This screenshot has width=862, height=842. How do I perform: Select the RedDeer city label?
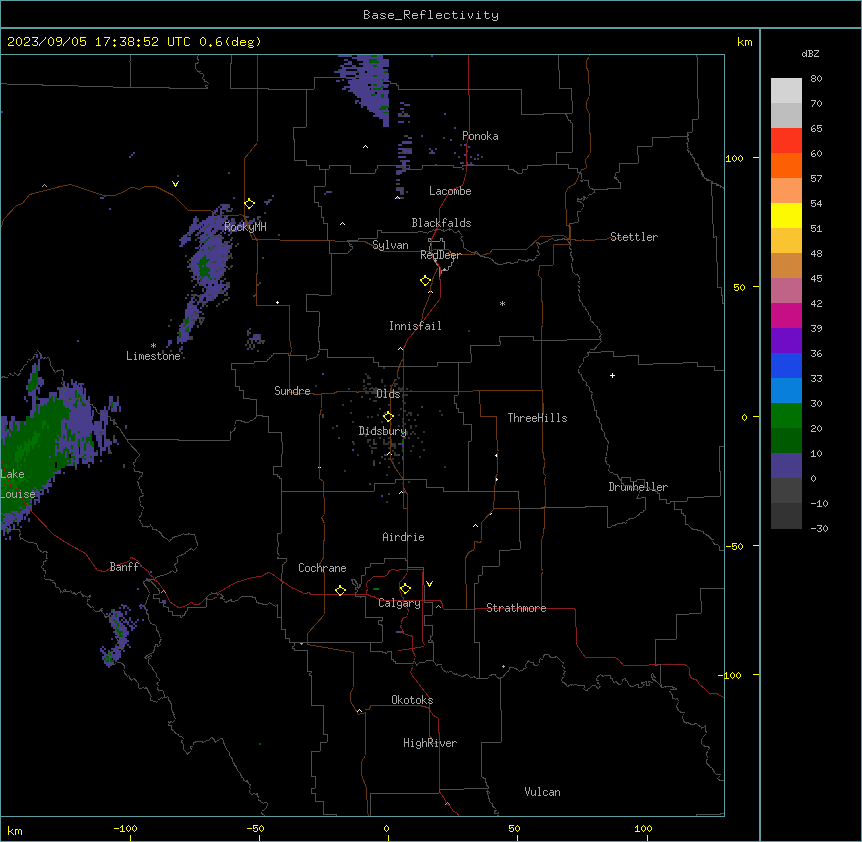[x=440, y=255]
